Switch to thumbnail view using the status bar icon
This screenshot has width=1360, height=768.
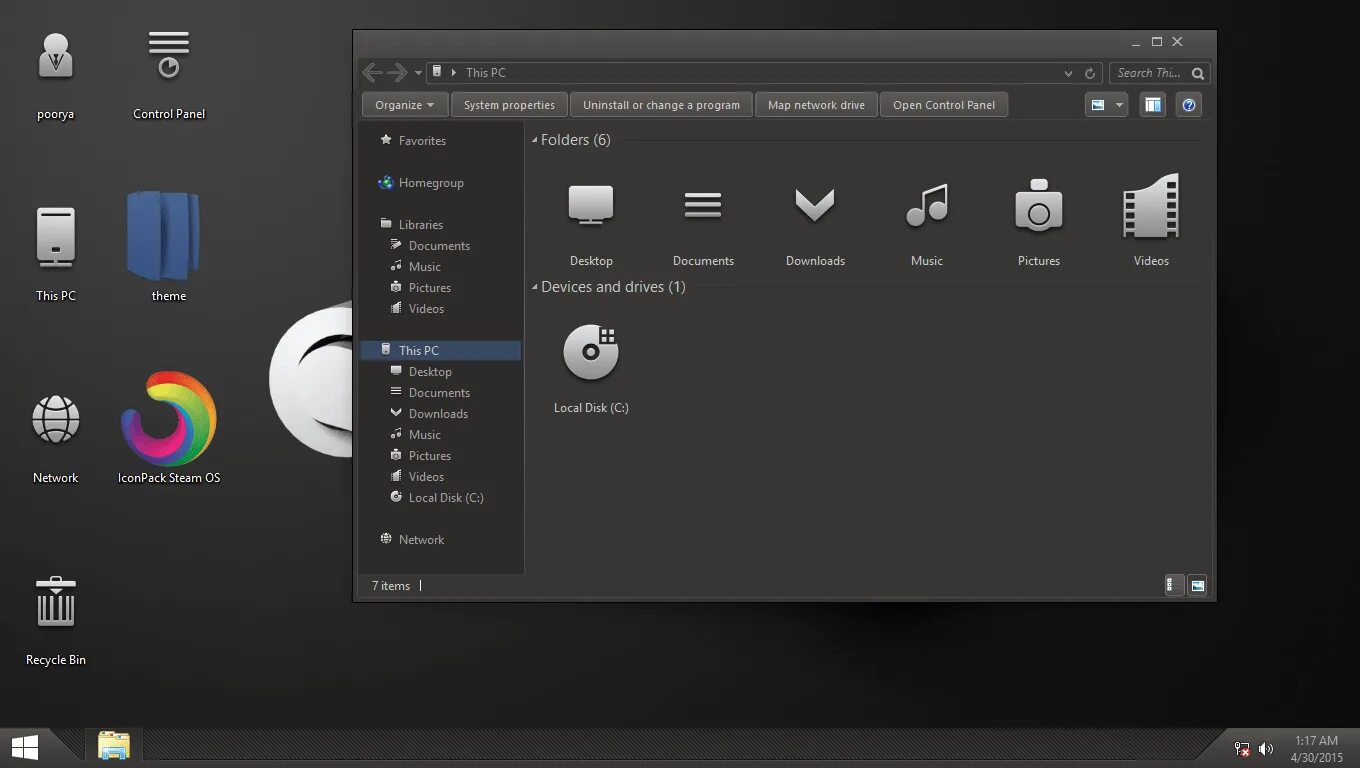click(x=1197, y=585)
